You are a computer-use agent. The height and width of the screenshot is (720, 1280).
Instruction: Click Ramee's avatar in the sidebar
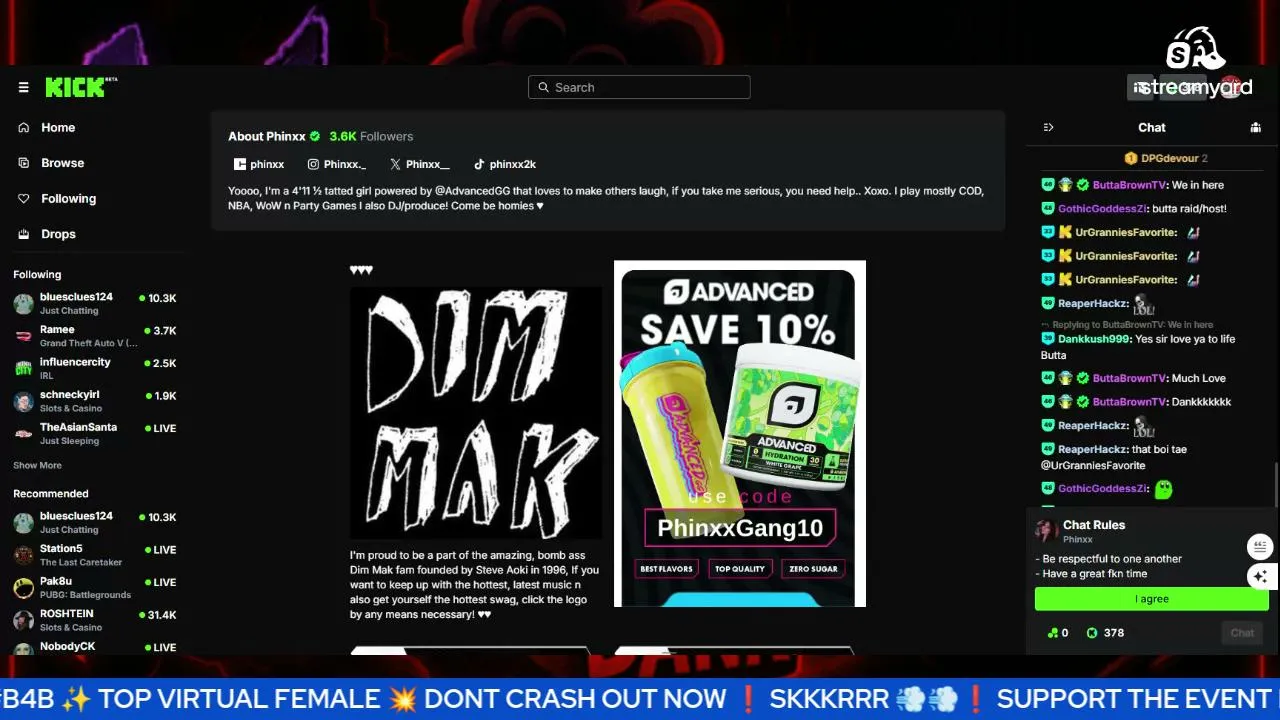tap(23, 336)
